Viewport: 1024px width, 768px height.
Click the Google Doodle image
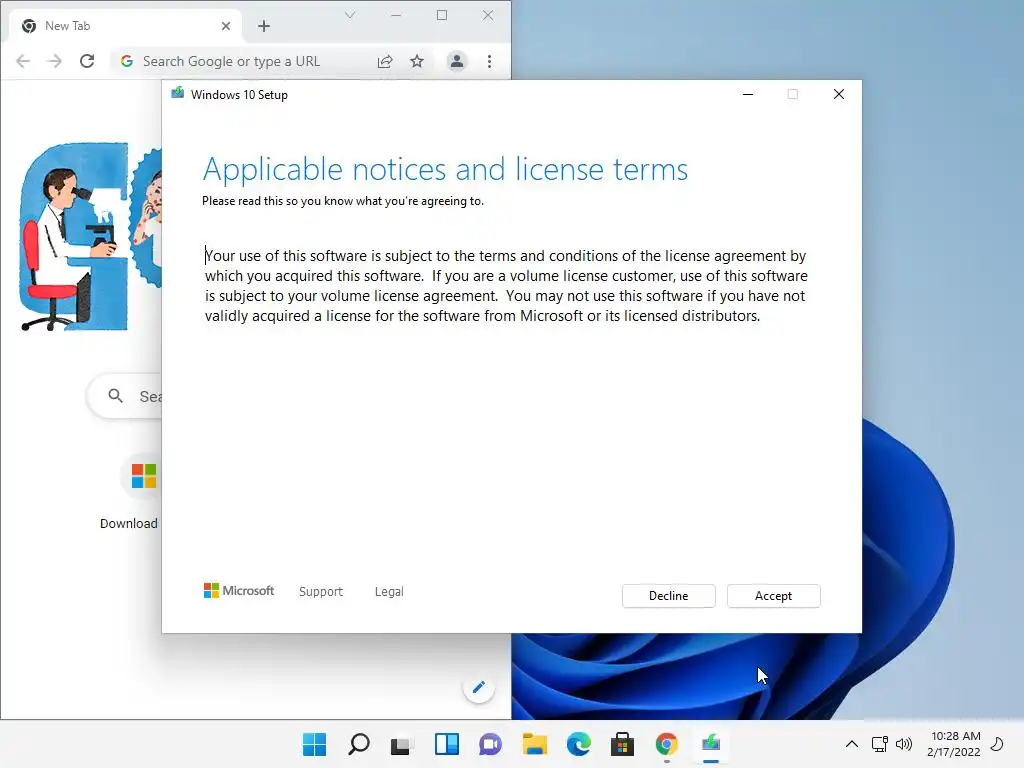point(90,236)
